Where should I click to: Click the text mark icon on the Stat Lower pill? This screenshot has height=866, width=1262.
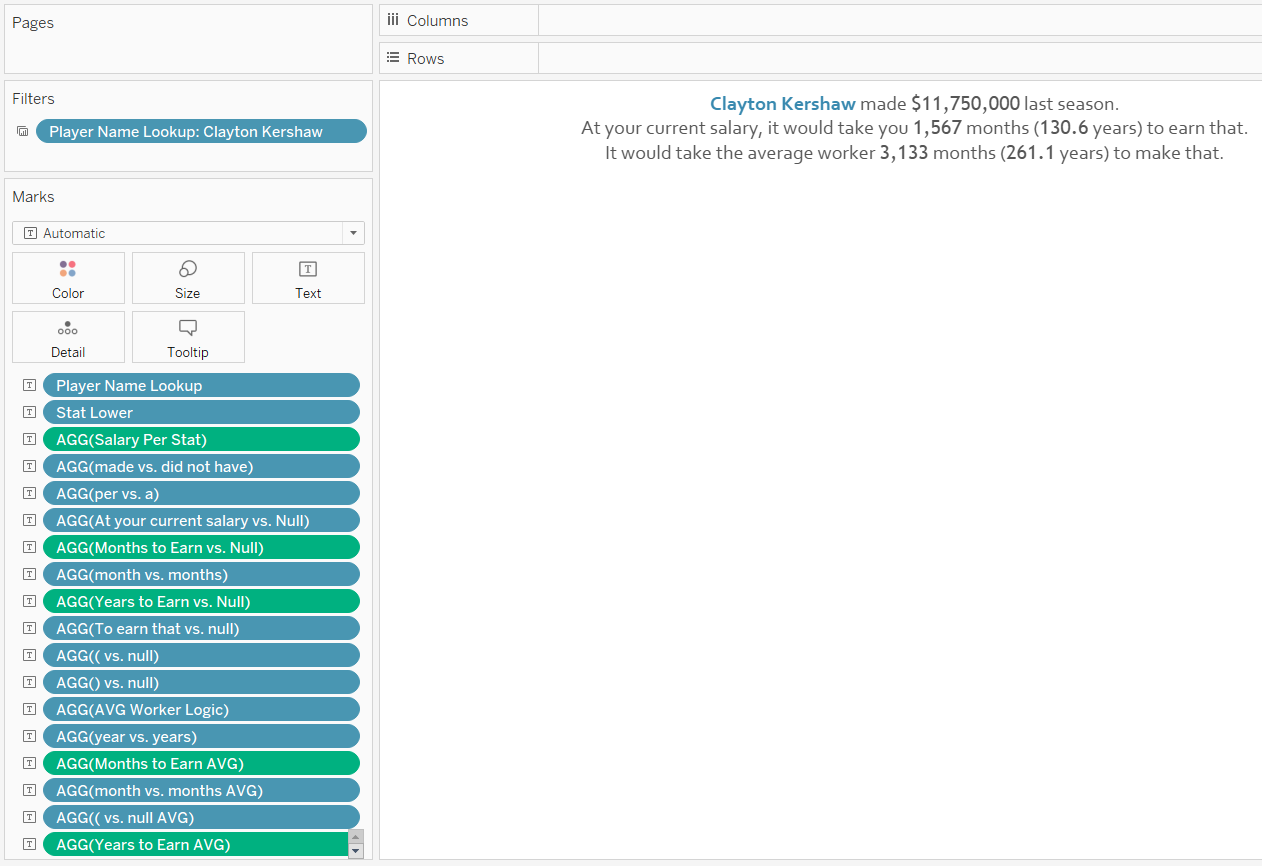coord(29,412)
